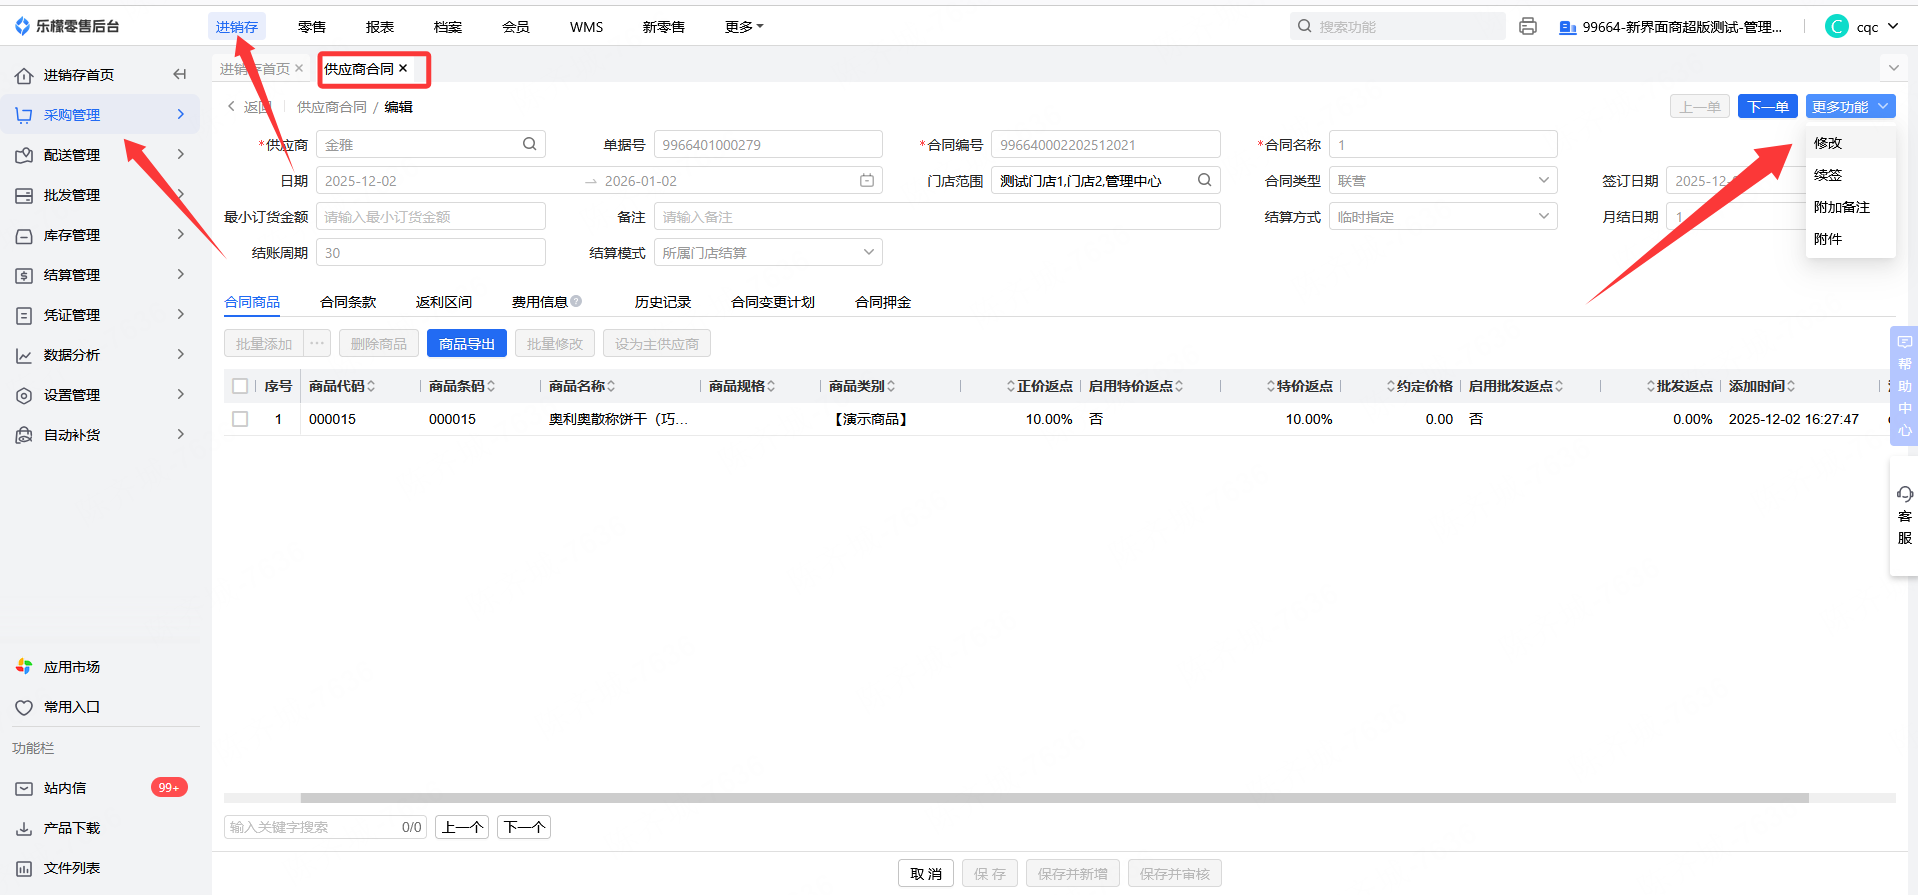Expand the 更多 top menu
Image resolution: width=1918 pixels, height=895 pixels.
[x=743, y=27]
